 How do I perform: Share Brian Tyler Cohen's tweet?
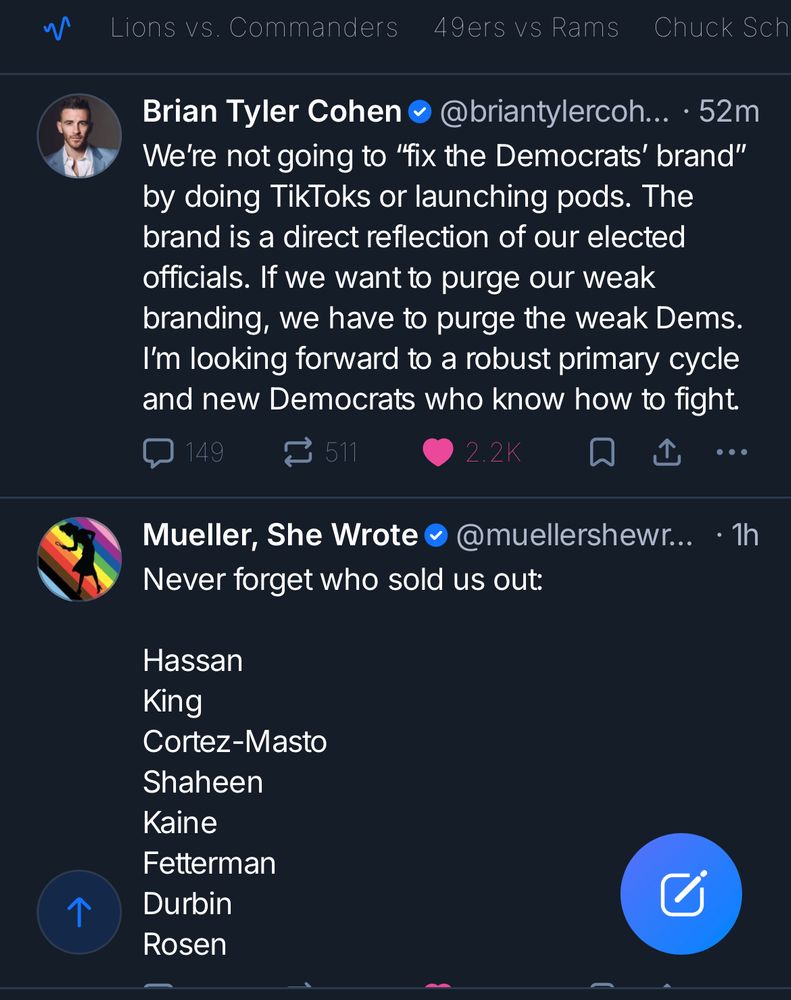click(x=666, y=453)
